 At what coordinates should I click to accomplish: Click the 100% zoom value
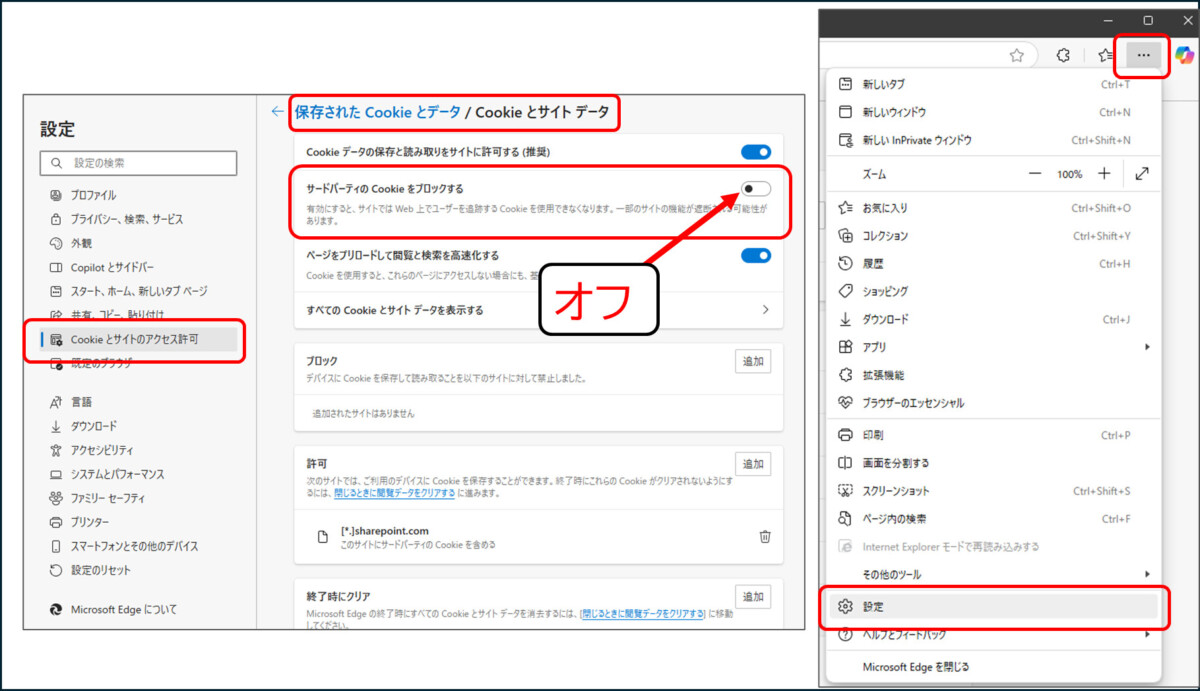tap(1069, 174)
